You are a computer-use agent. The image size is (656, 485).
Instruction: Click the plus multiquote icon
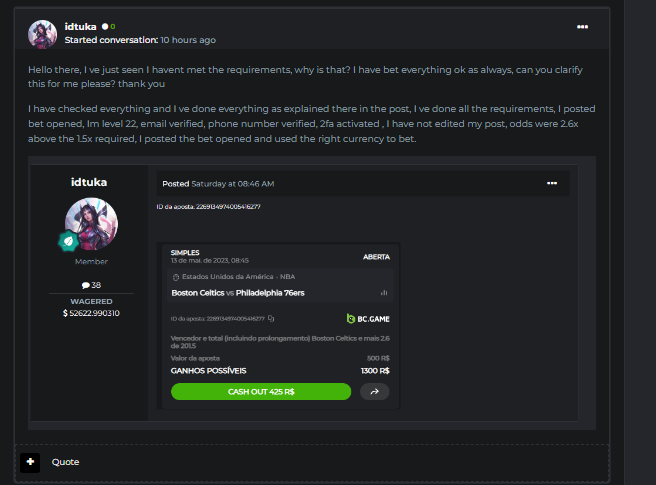tap(30, 462)
